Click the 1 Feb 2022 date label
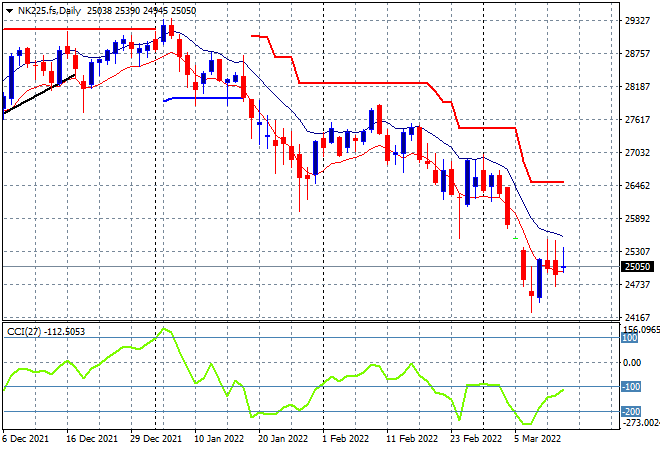 tap(346, 439)
